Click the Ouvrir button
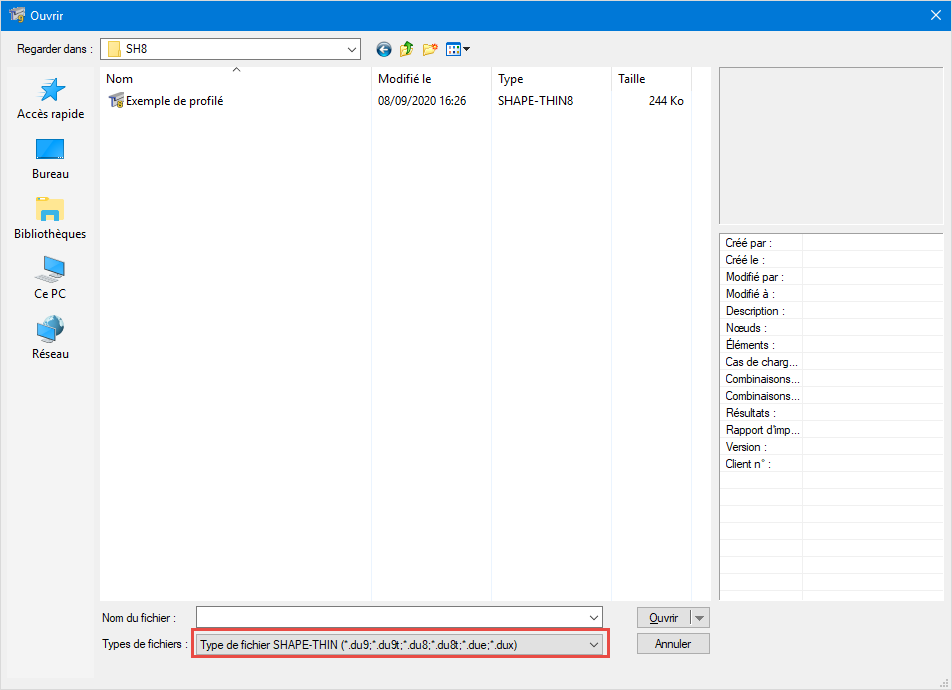 point(665,617)
